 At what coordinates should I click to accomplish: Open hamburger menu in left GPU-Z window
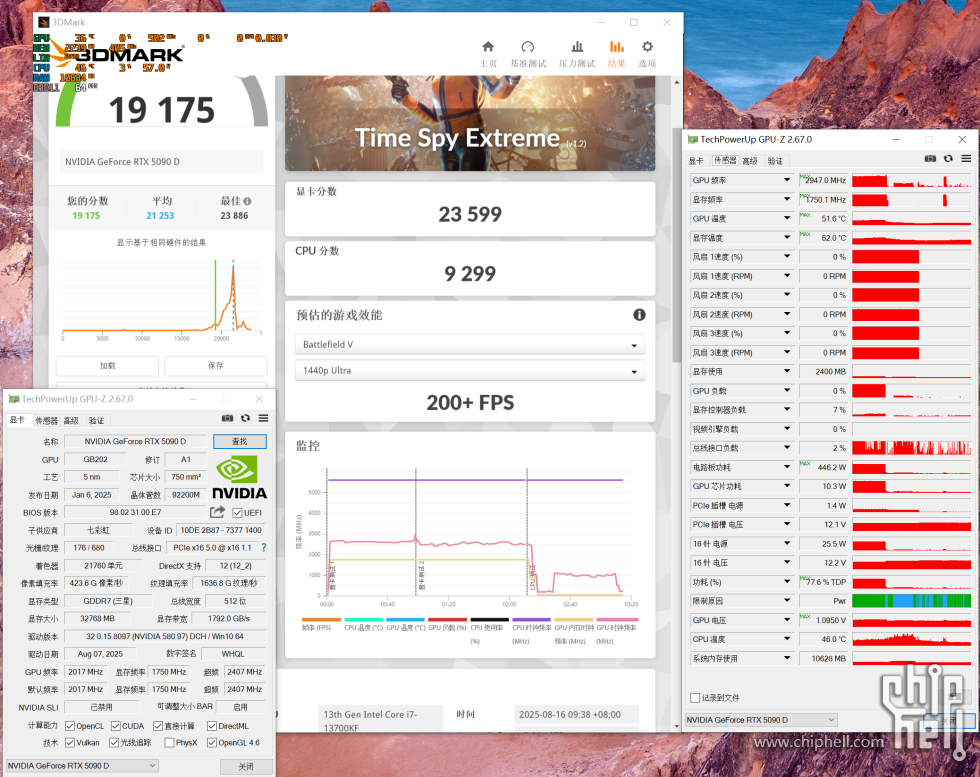tap(263, 418)
